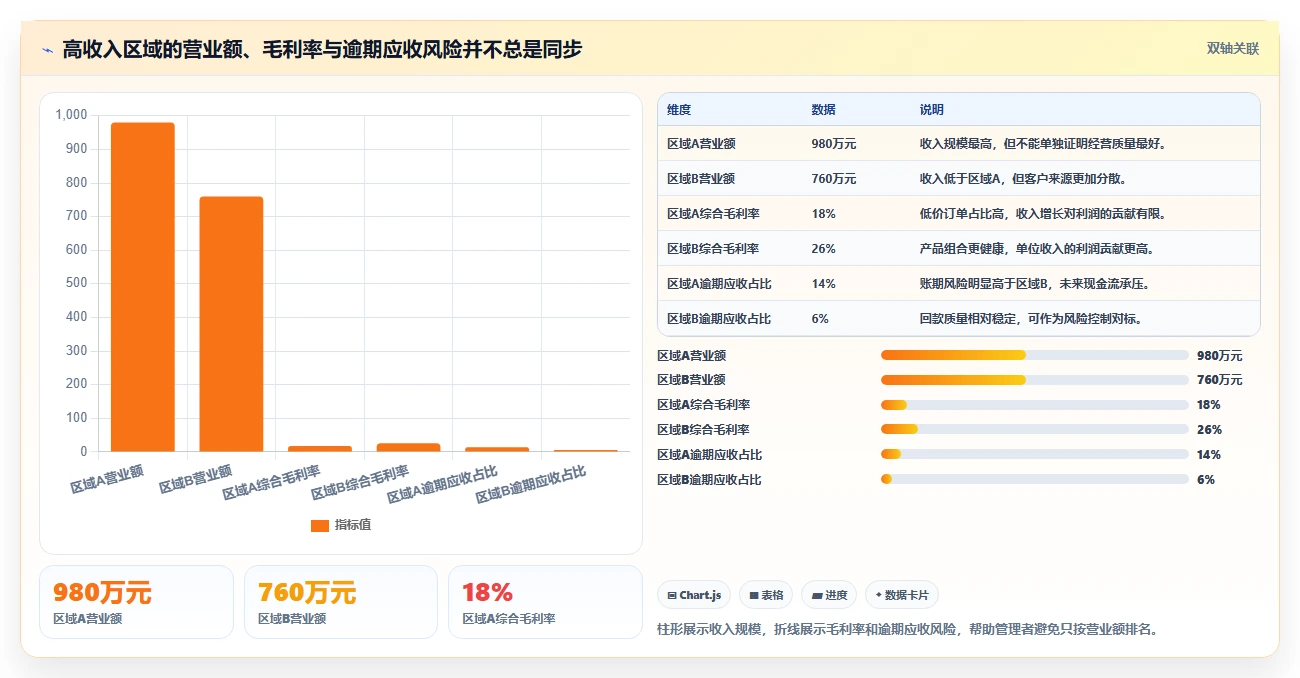
Task: Click the 数据 column header
Action: [x=824, y=110]
